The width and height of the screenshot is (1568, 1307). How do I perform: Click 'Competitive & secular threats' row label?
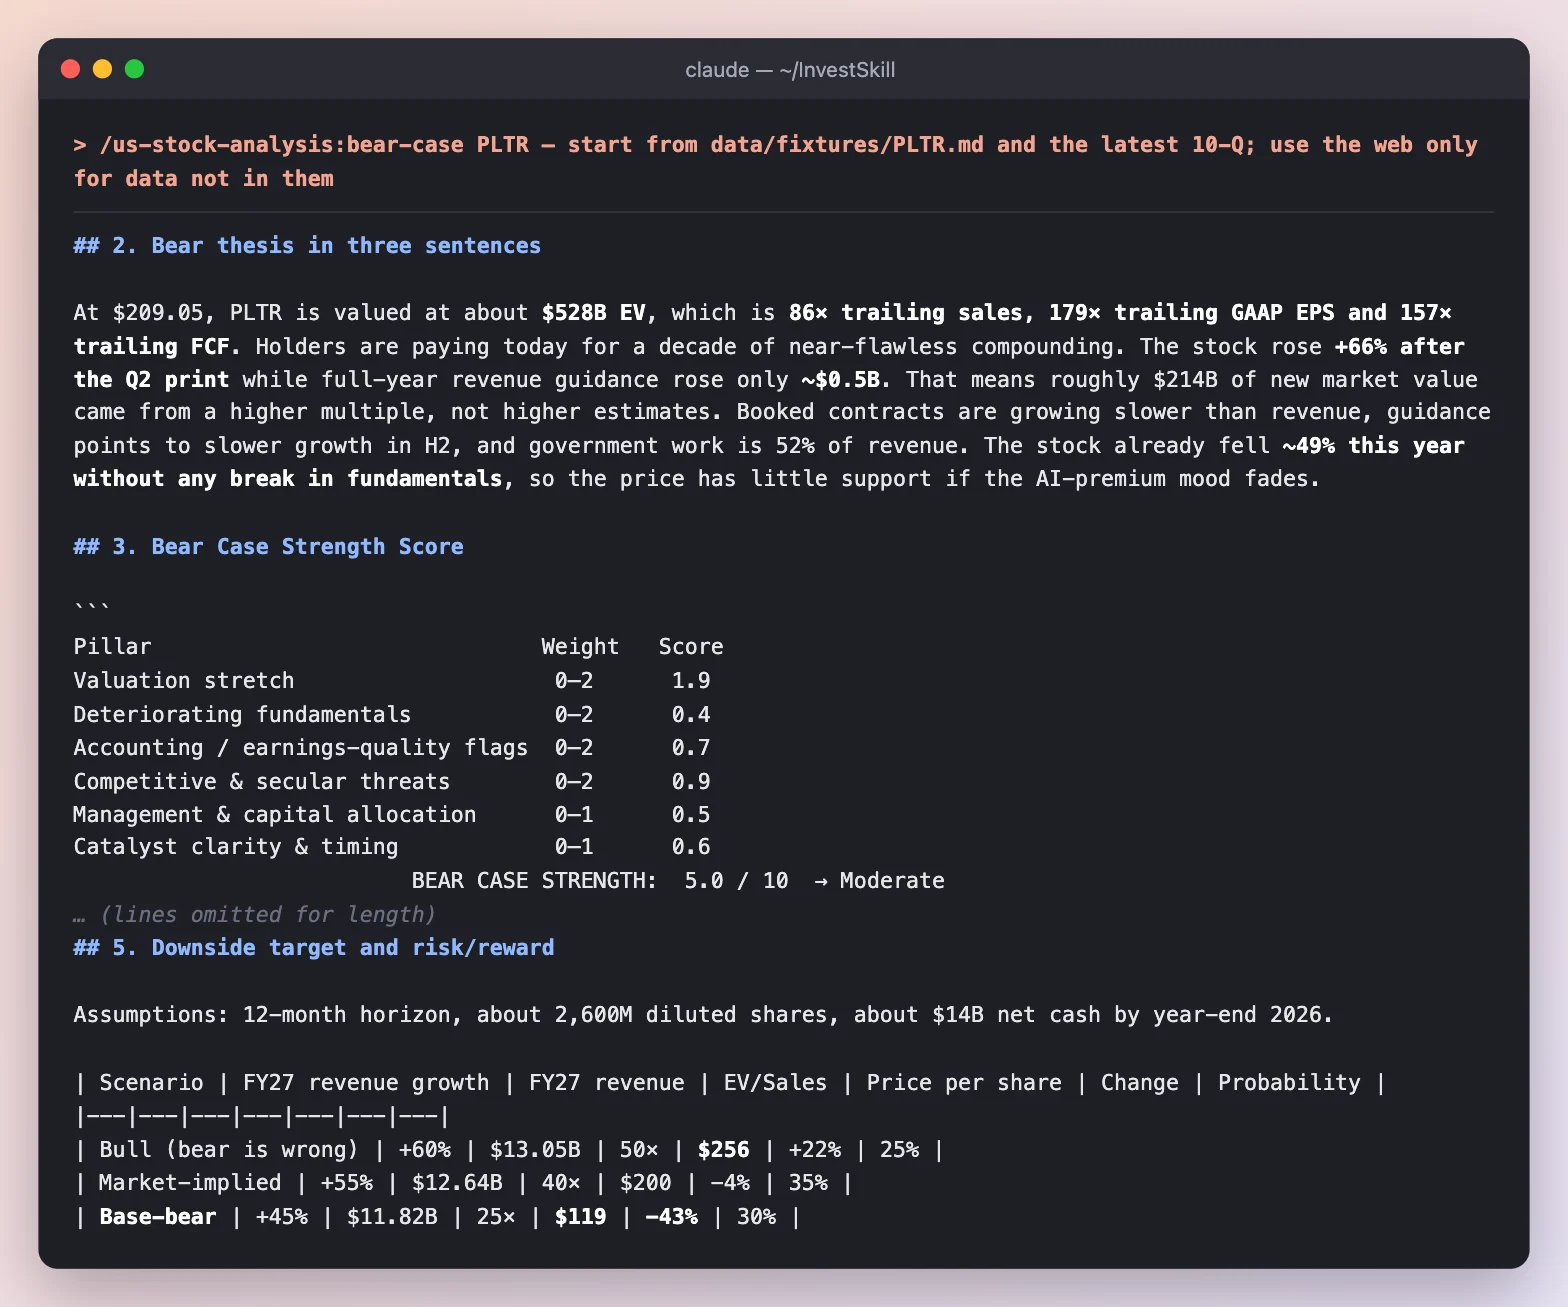[x=262, y=782]
